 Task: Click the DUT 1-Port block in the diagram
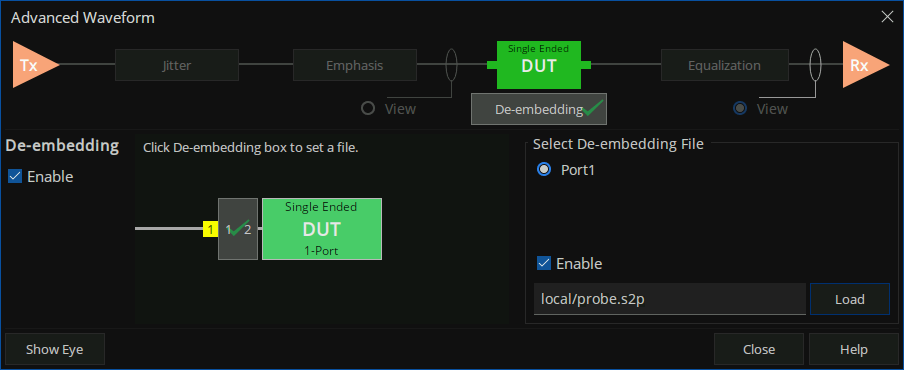(322, 229)
